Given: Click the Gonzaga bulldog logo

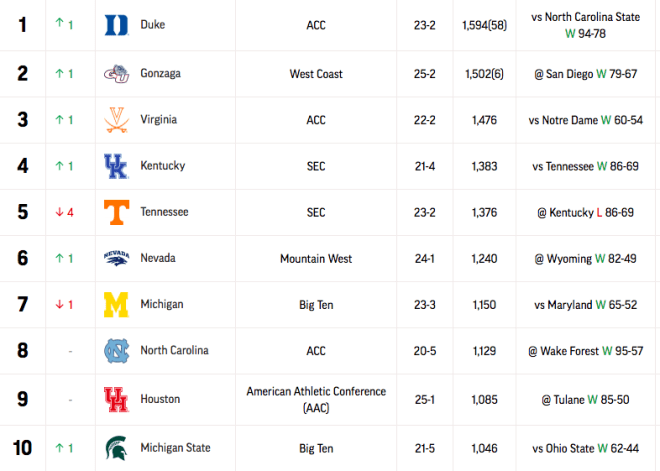Looking at the screenshot, I should pos(116,74).
